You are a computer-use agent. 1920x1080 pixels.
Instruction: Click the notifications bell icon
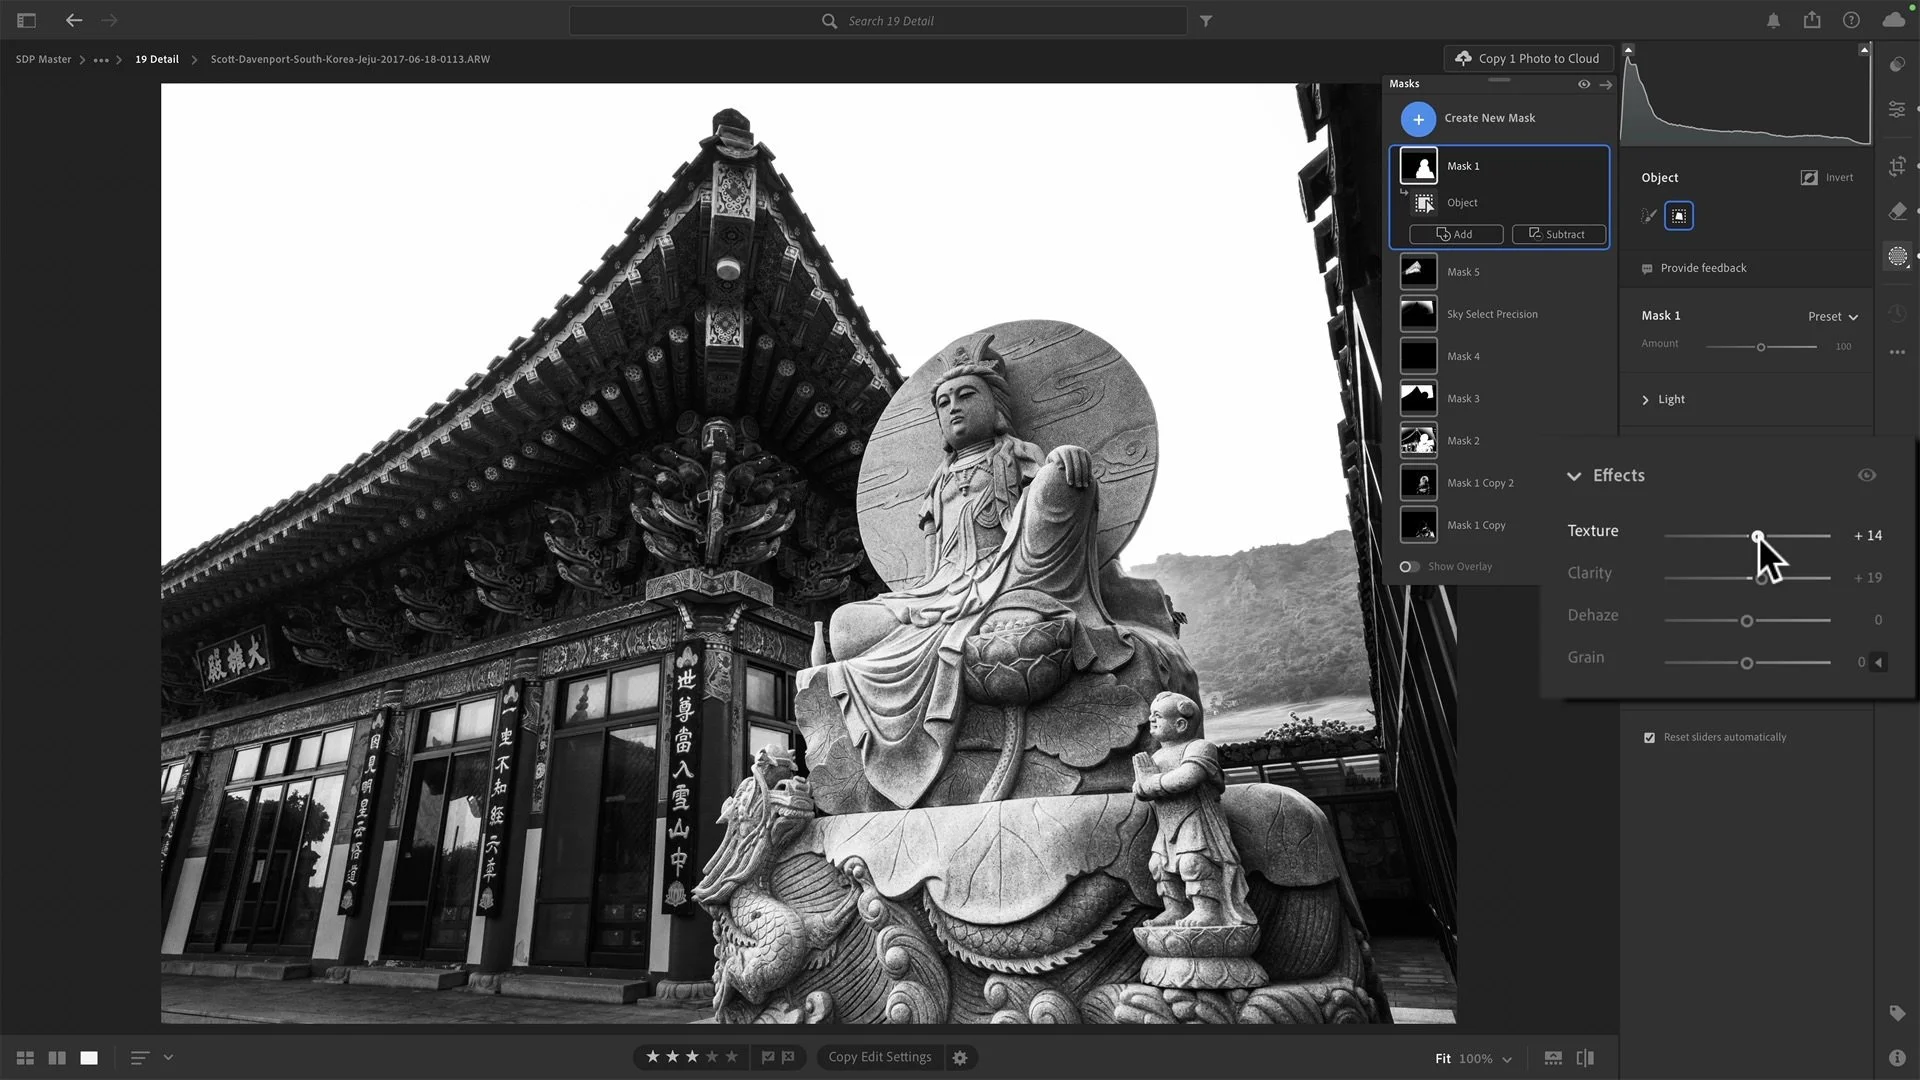[1773, 20]
